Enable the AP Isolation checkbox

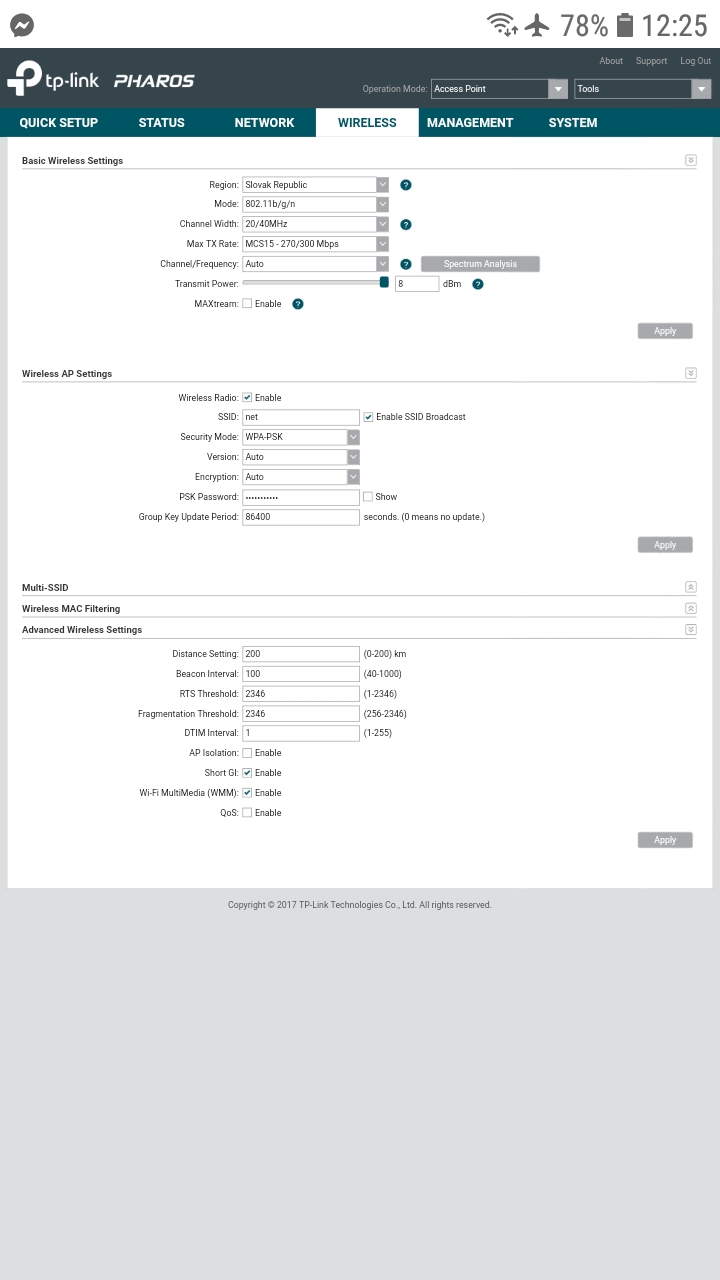pyautogui.click(x=247, y=753)
